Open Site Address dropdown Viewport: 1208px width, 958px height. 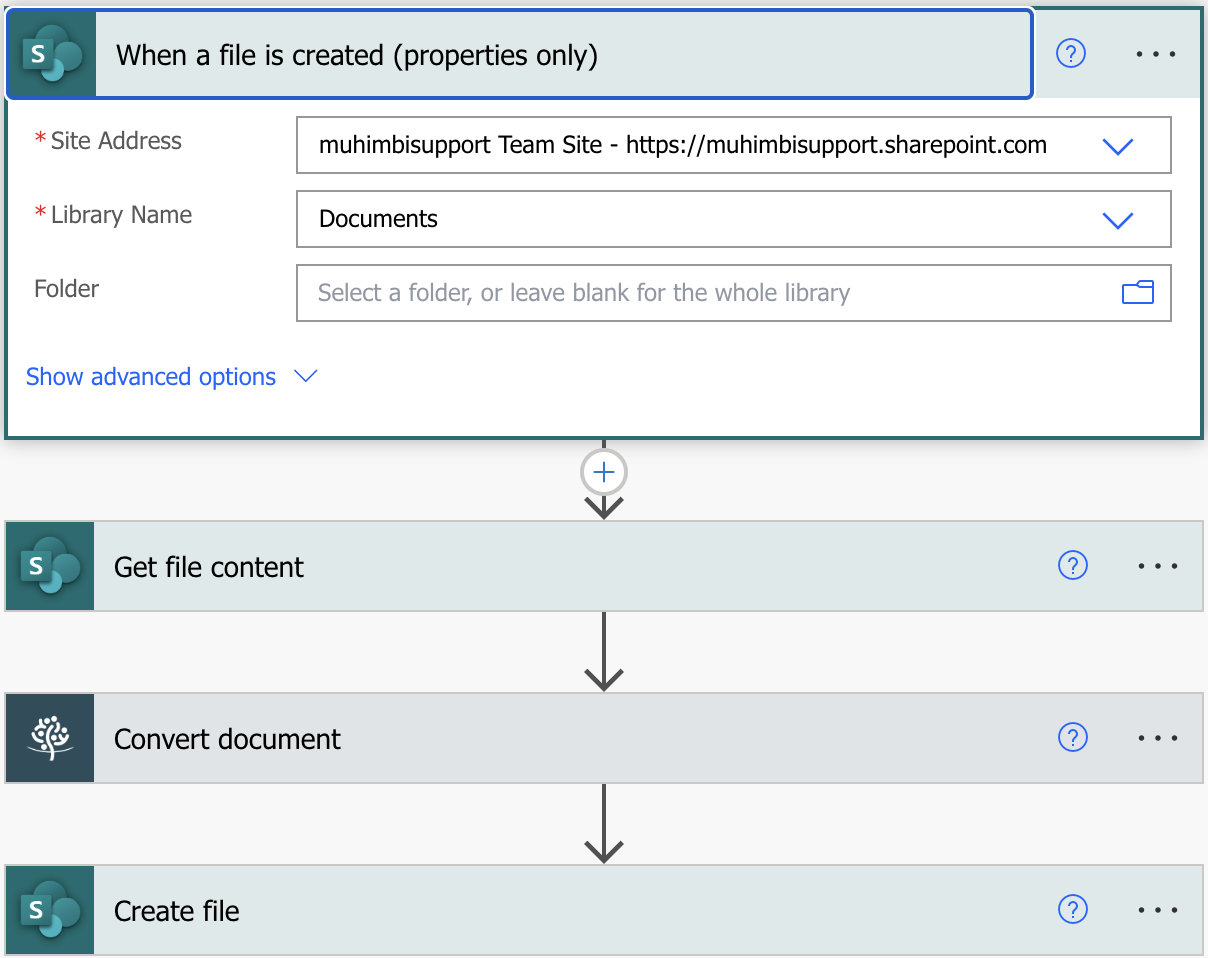pos(1117,146)
